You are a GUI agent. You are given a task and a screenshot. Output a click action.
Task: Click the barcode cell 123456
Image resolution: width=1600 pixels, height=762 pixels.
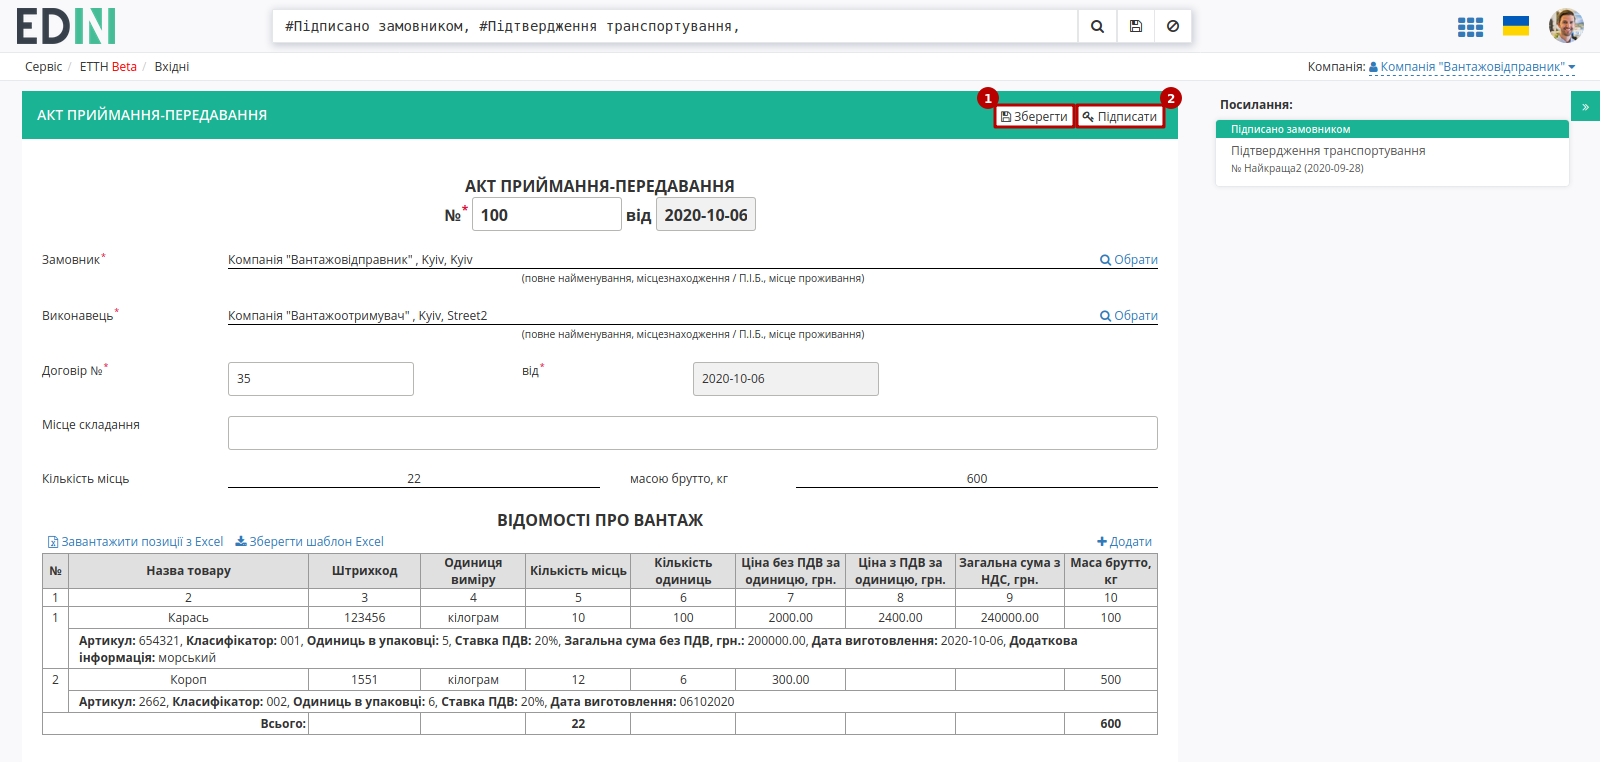[x=365, y=618]
